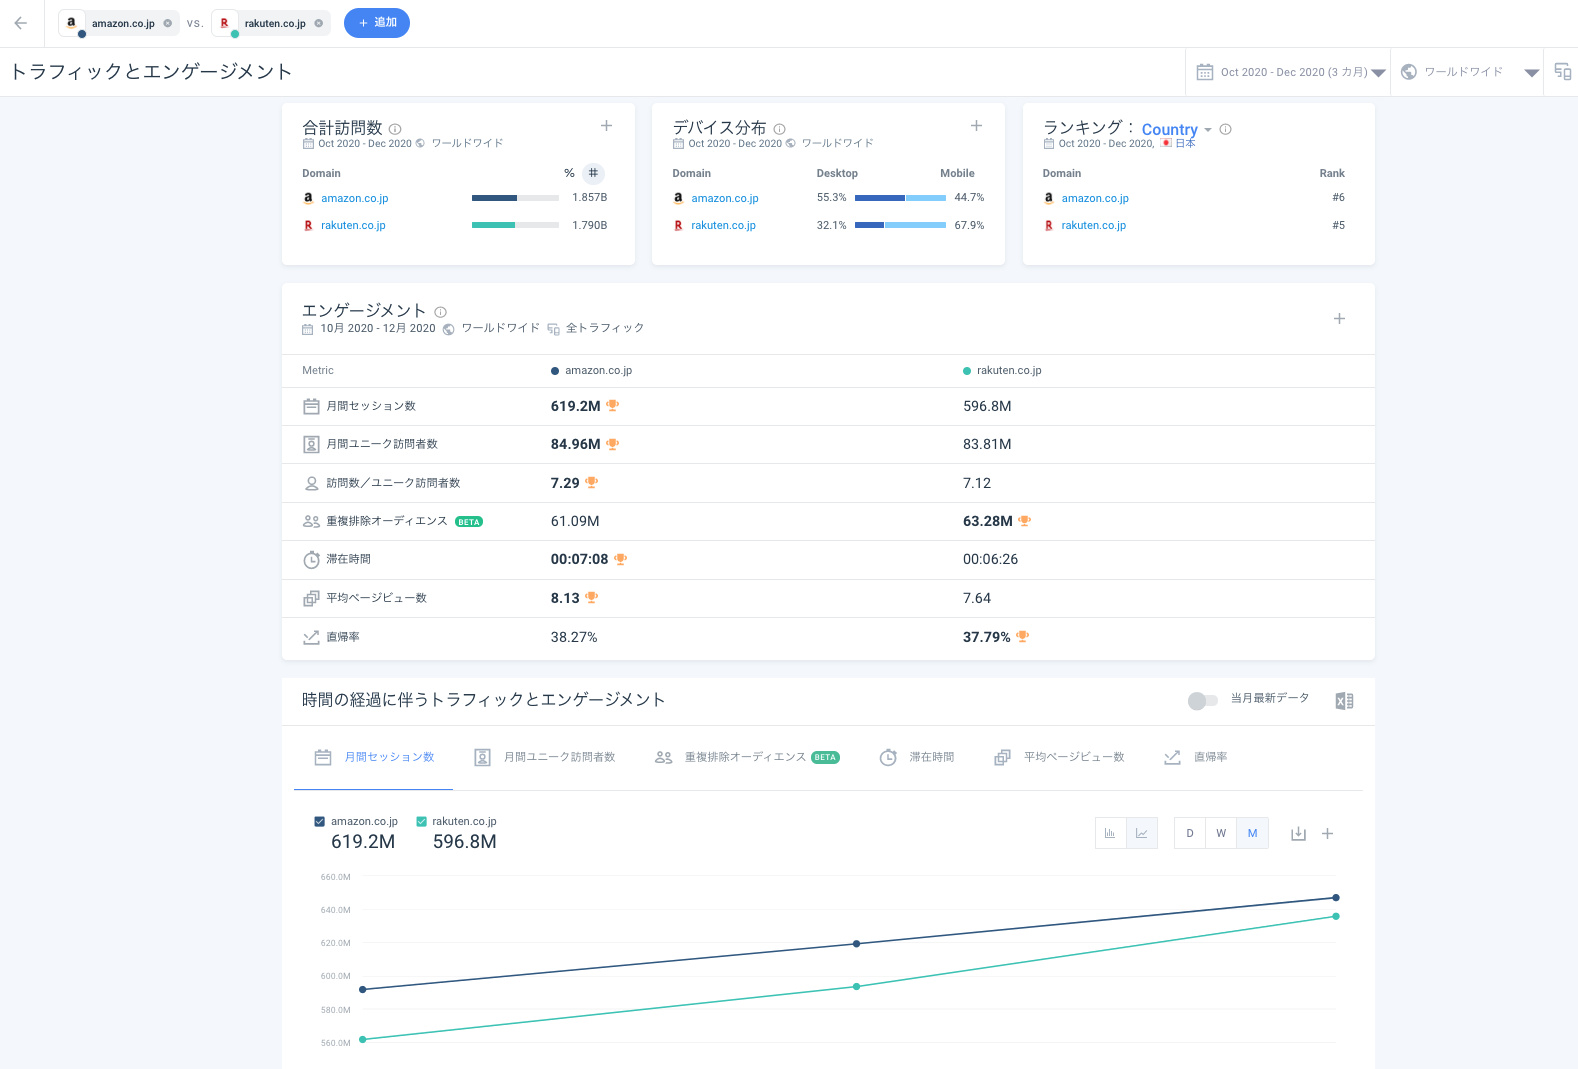Select the 月間セッション数 tab
1578x1069 pixels.
click(374, 757)
